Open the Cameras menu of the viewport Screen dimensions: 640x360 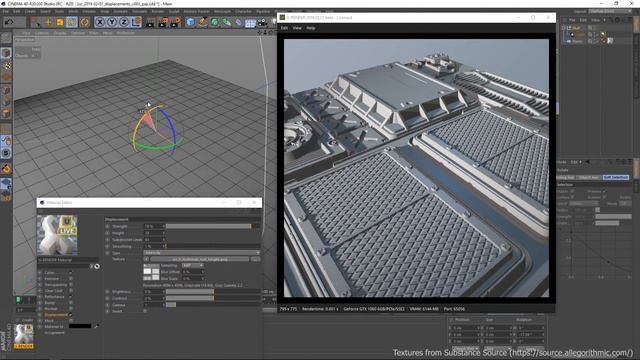[x=42, y=33]
